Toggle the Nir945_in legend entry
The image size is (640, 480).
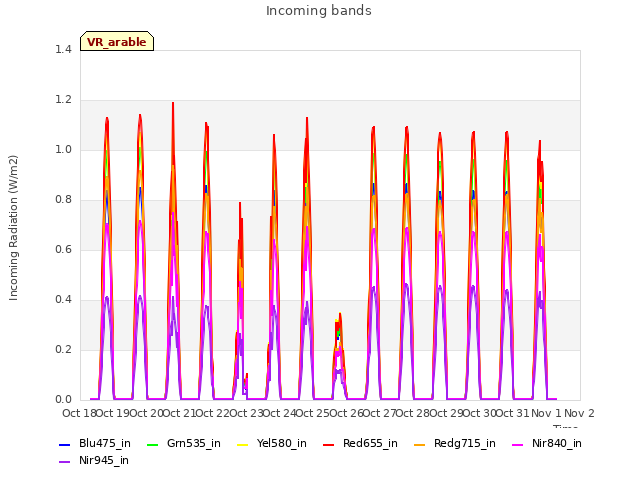(94, 460)
